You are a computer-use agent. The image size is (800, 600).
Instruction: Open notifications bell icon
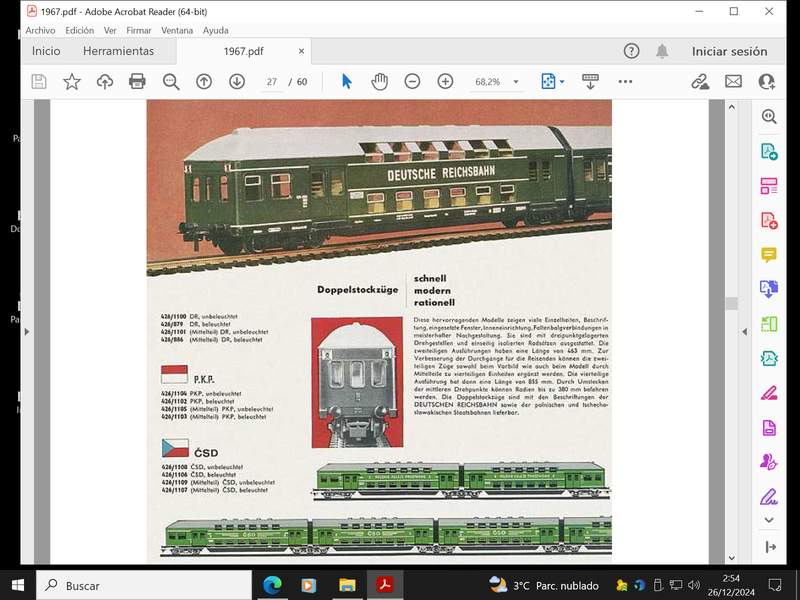[662, 51]
